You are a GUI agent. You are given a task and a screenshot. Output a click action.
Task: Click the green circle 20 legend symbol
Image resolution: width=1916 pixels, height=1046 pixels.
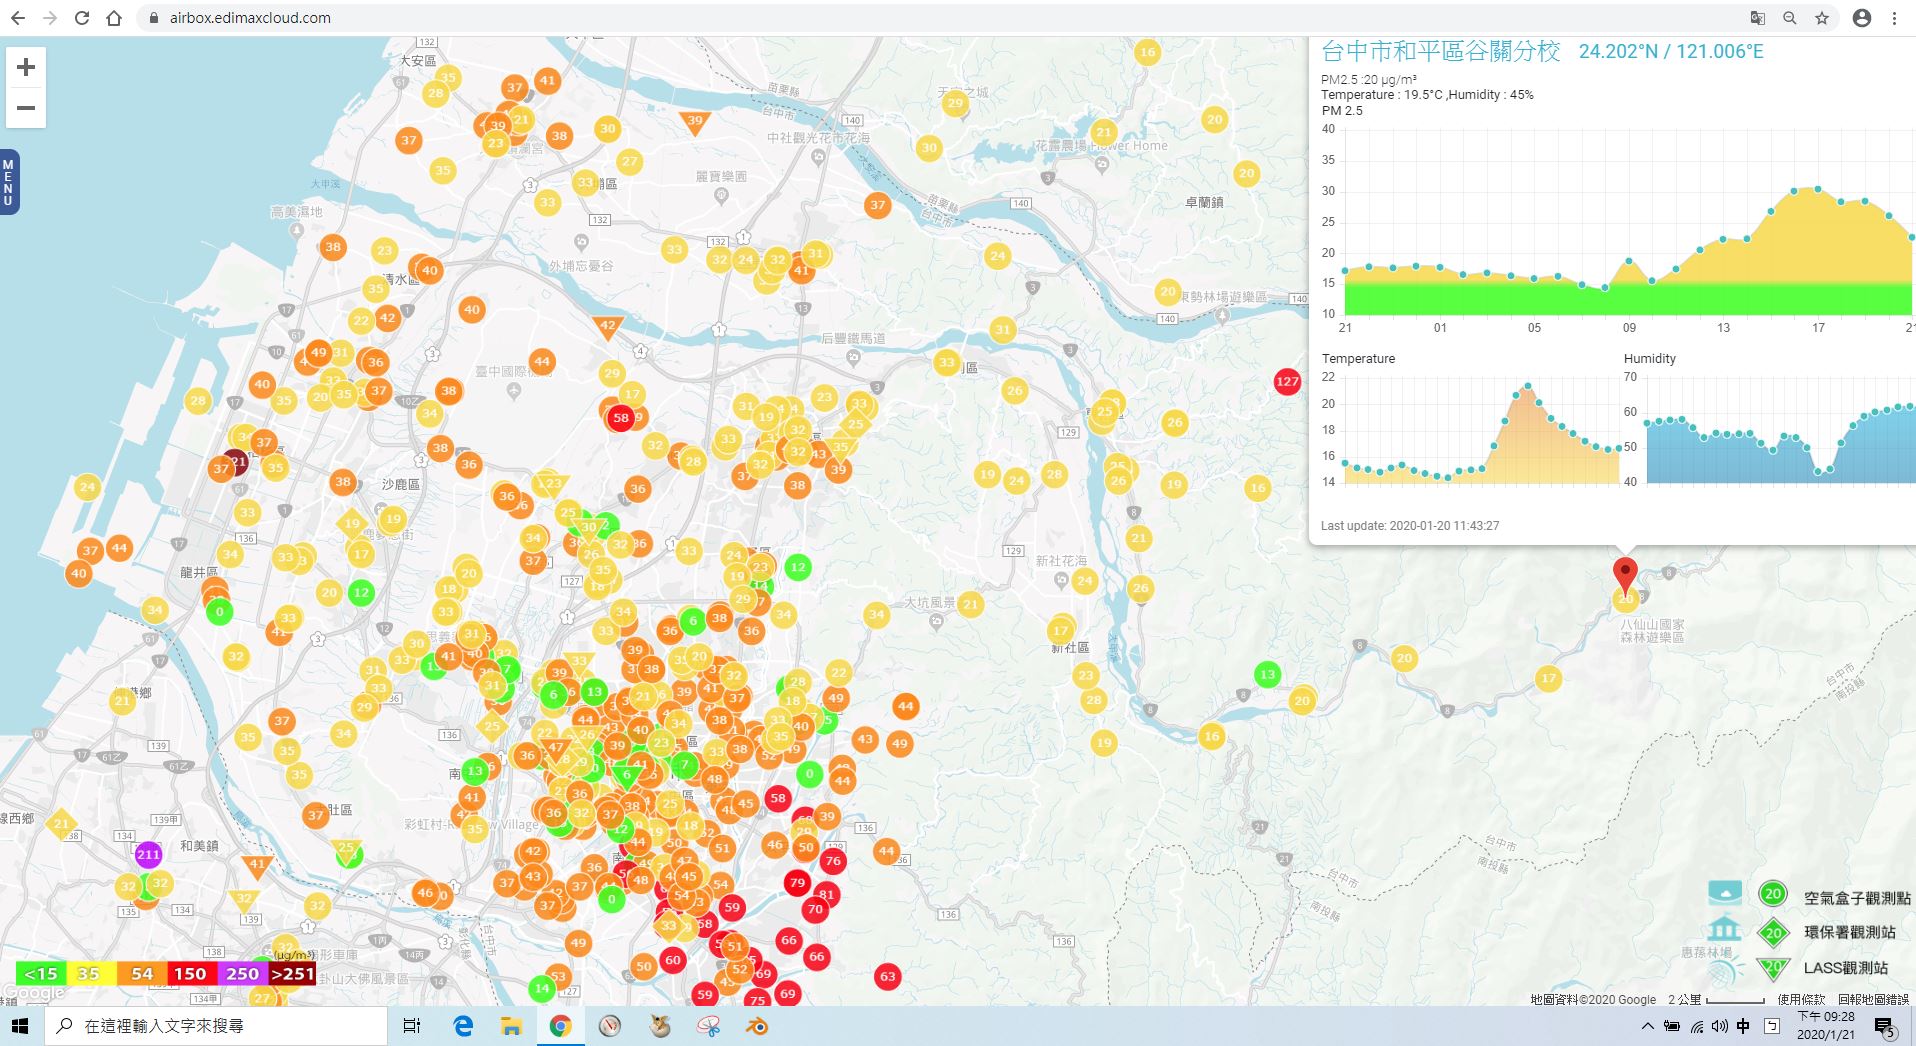pyautogui.click(x=1773, y=894)
